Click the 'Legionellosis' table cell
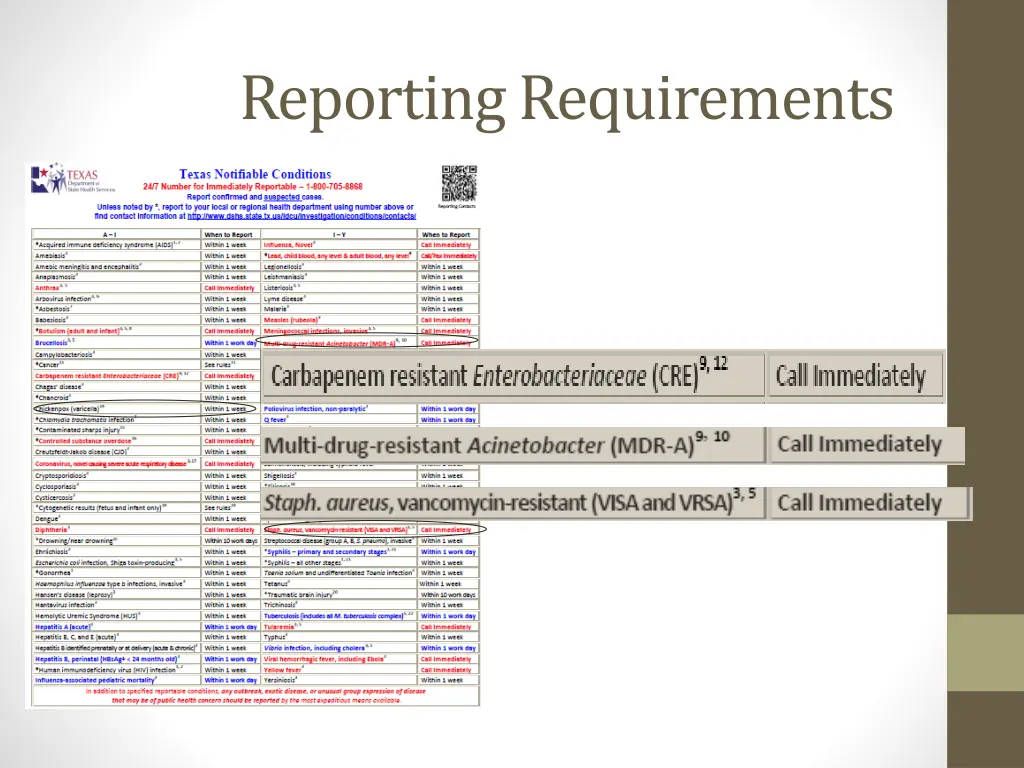 tap(339, 266)
